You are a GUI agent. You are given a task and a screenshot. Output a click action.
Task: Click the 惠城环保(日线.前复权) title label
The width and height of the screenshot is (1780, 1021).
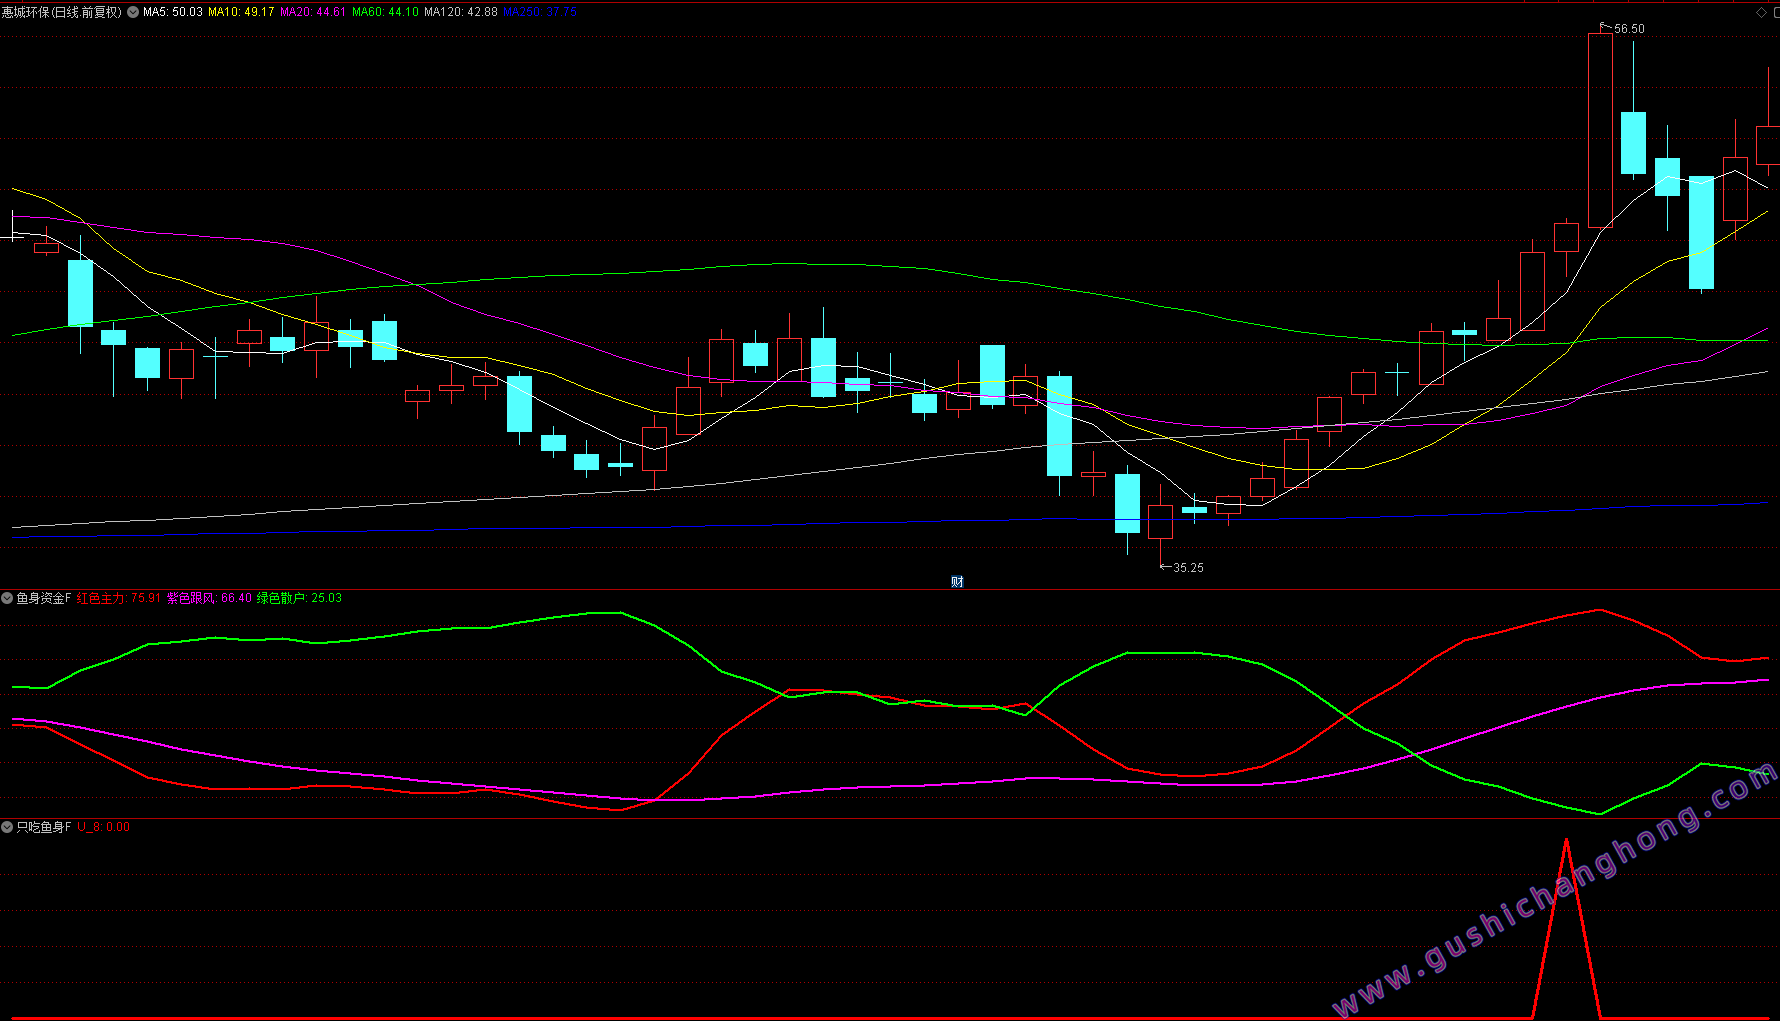point(62,12)
